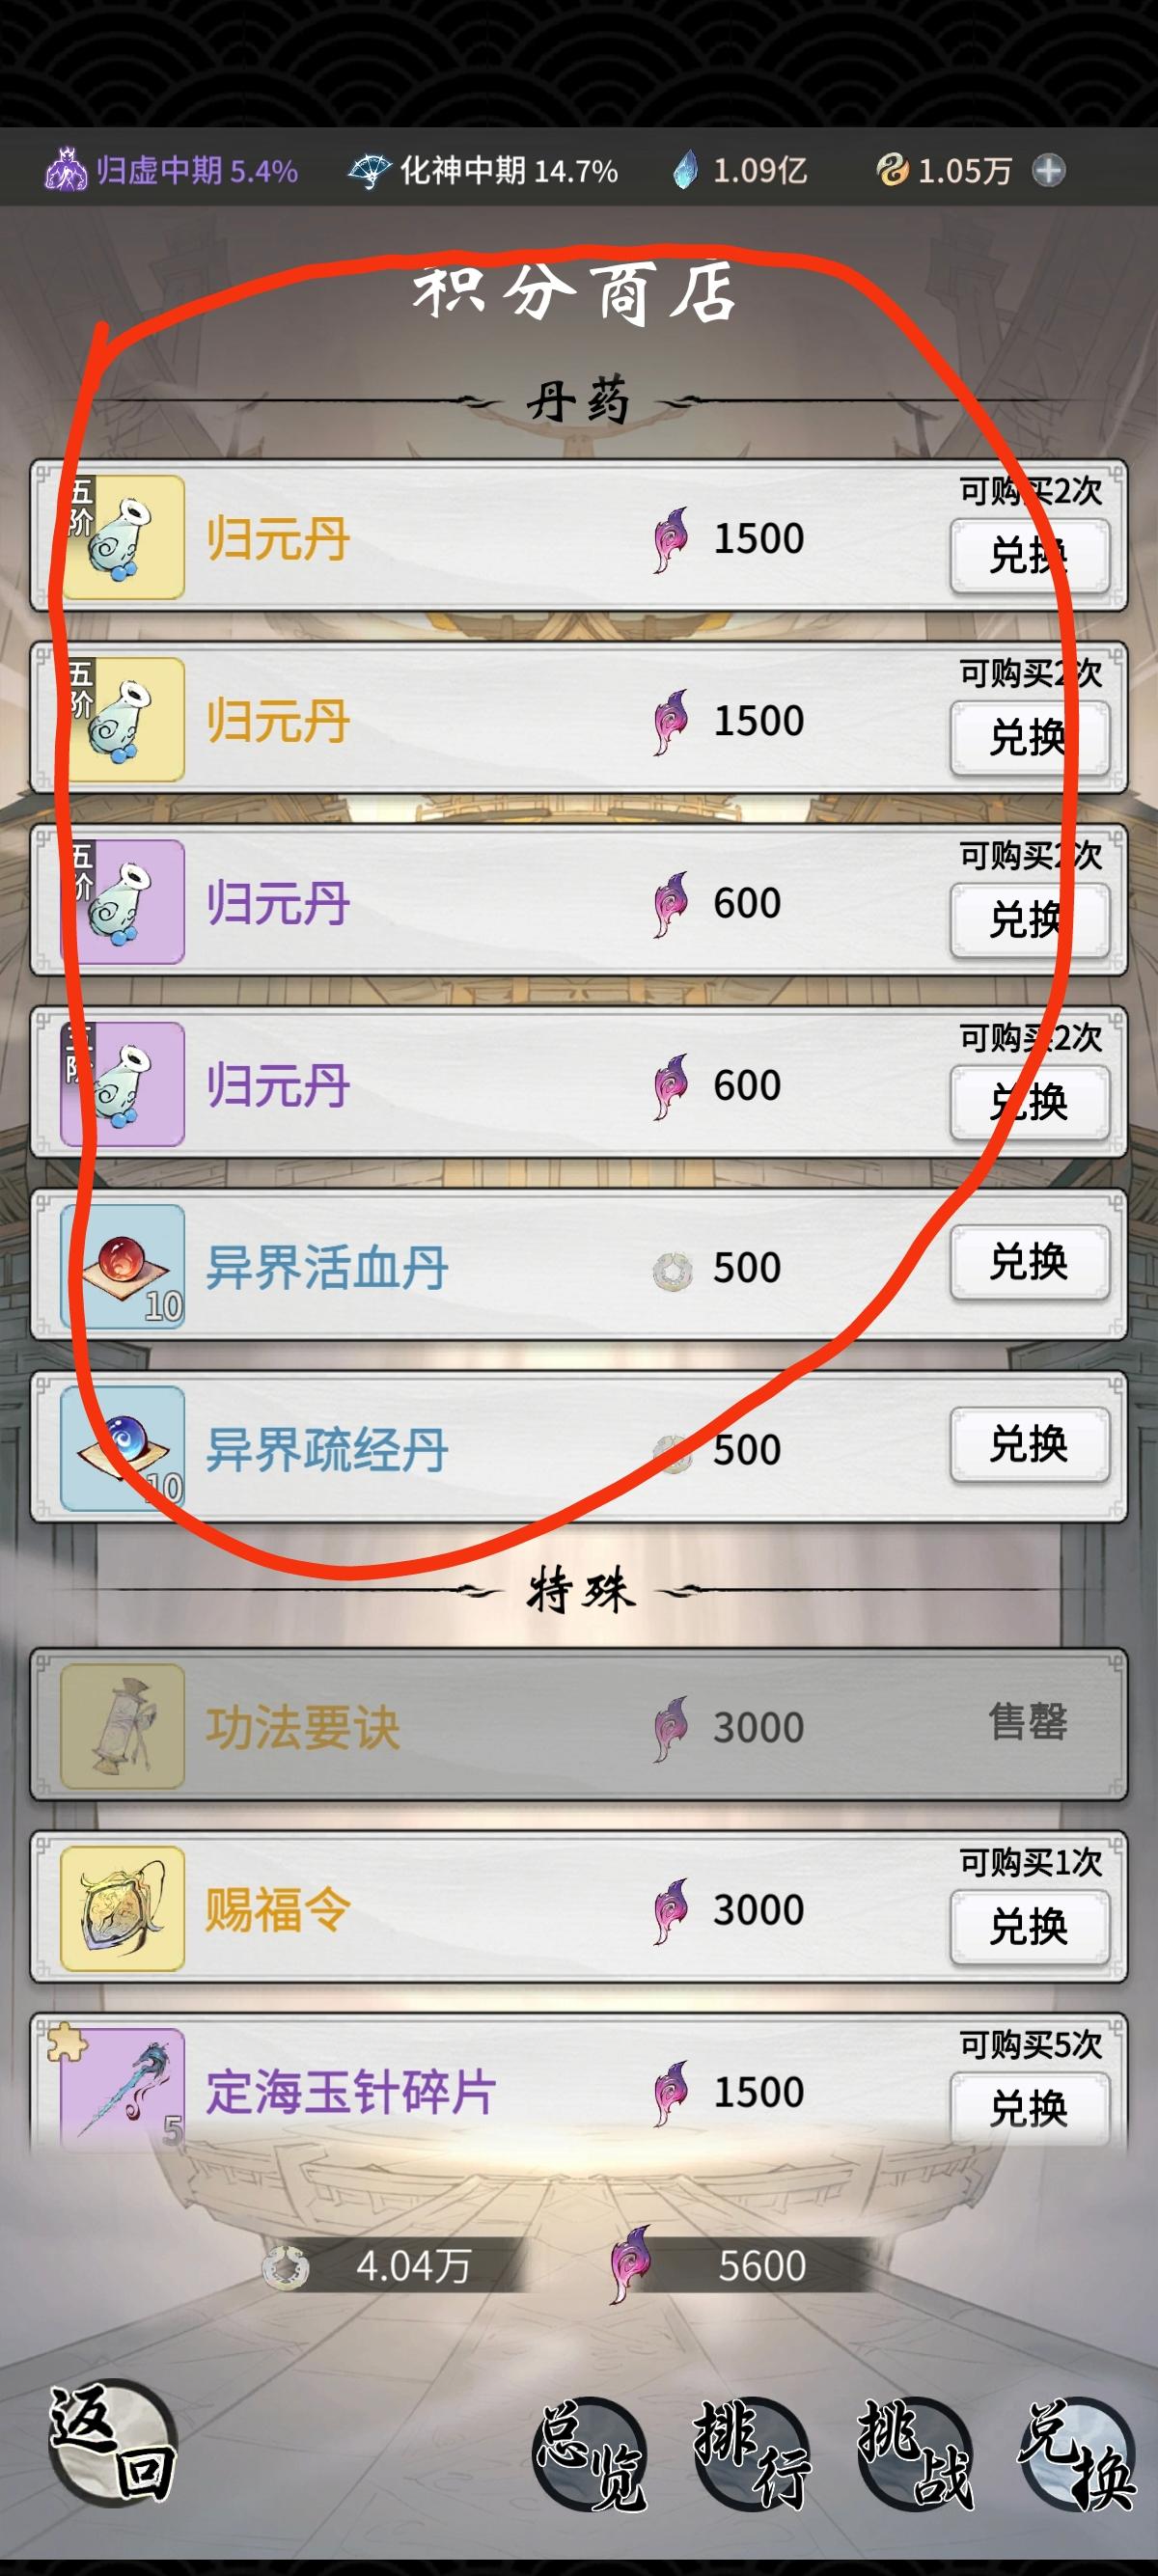Screen dimensions: 1158x2576
Task: Tap the fan icon for 化神中期
Action: [370, 171]
